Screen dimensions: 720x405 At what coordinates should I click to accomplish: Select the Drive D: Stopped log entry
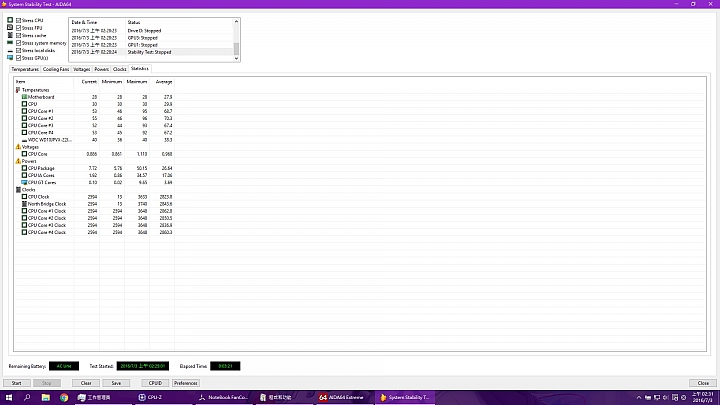(x=152, y=31)
